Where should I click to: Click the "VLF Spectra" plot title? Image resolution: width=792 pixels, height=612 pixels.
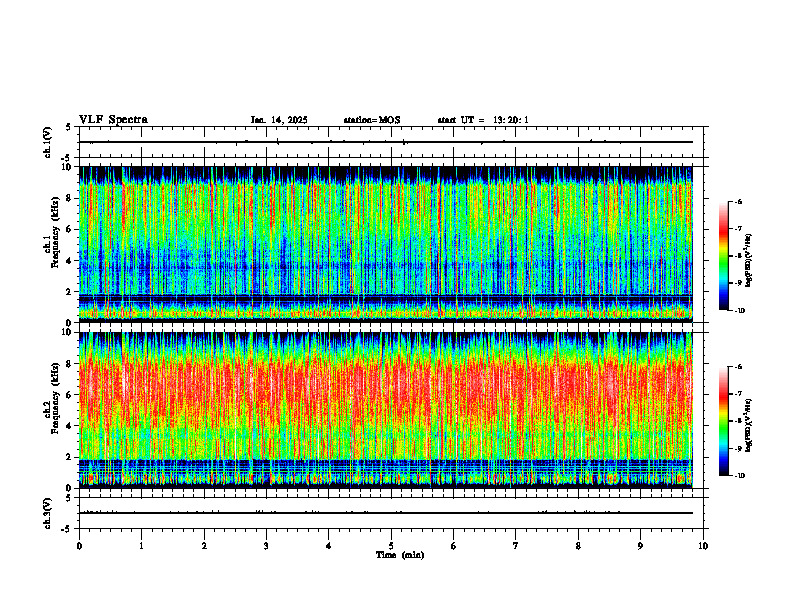coord(114,120)
